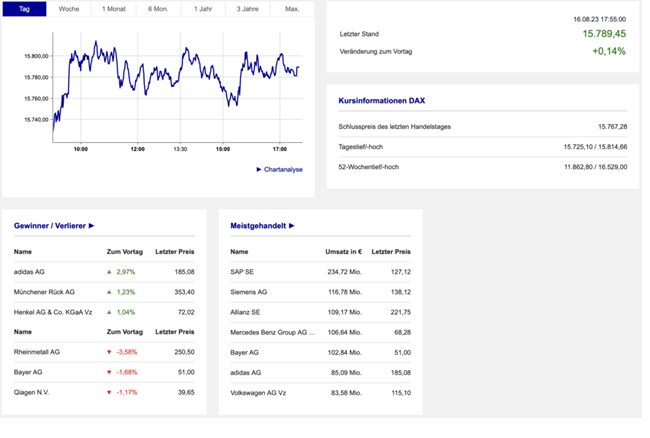Image resolution: width=650 pixels, height=438 pixels.
Task: Click arrow icon next to Meistgehandelt heading
Action: 292,226
